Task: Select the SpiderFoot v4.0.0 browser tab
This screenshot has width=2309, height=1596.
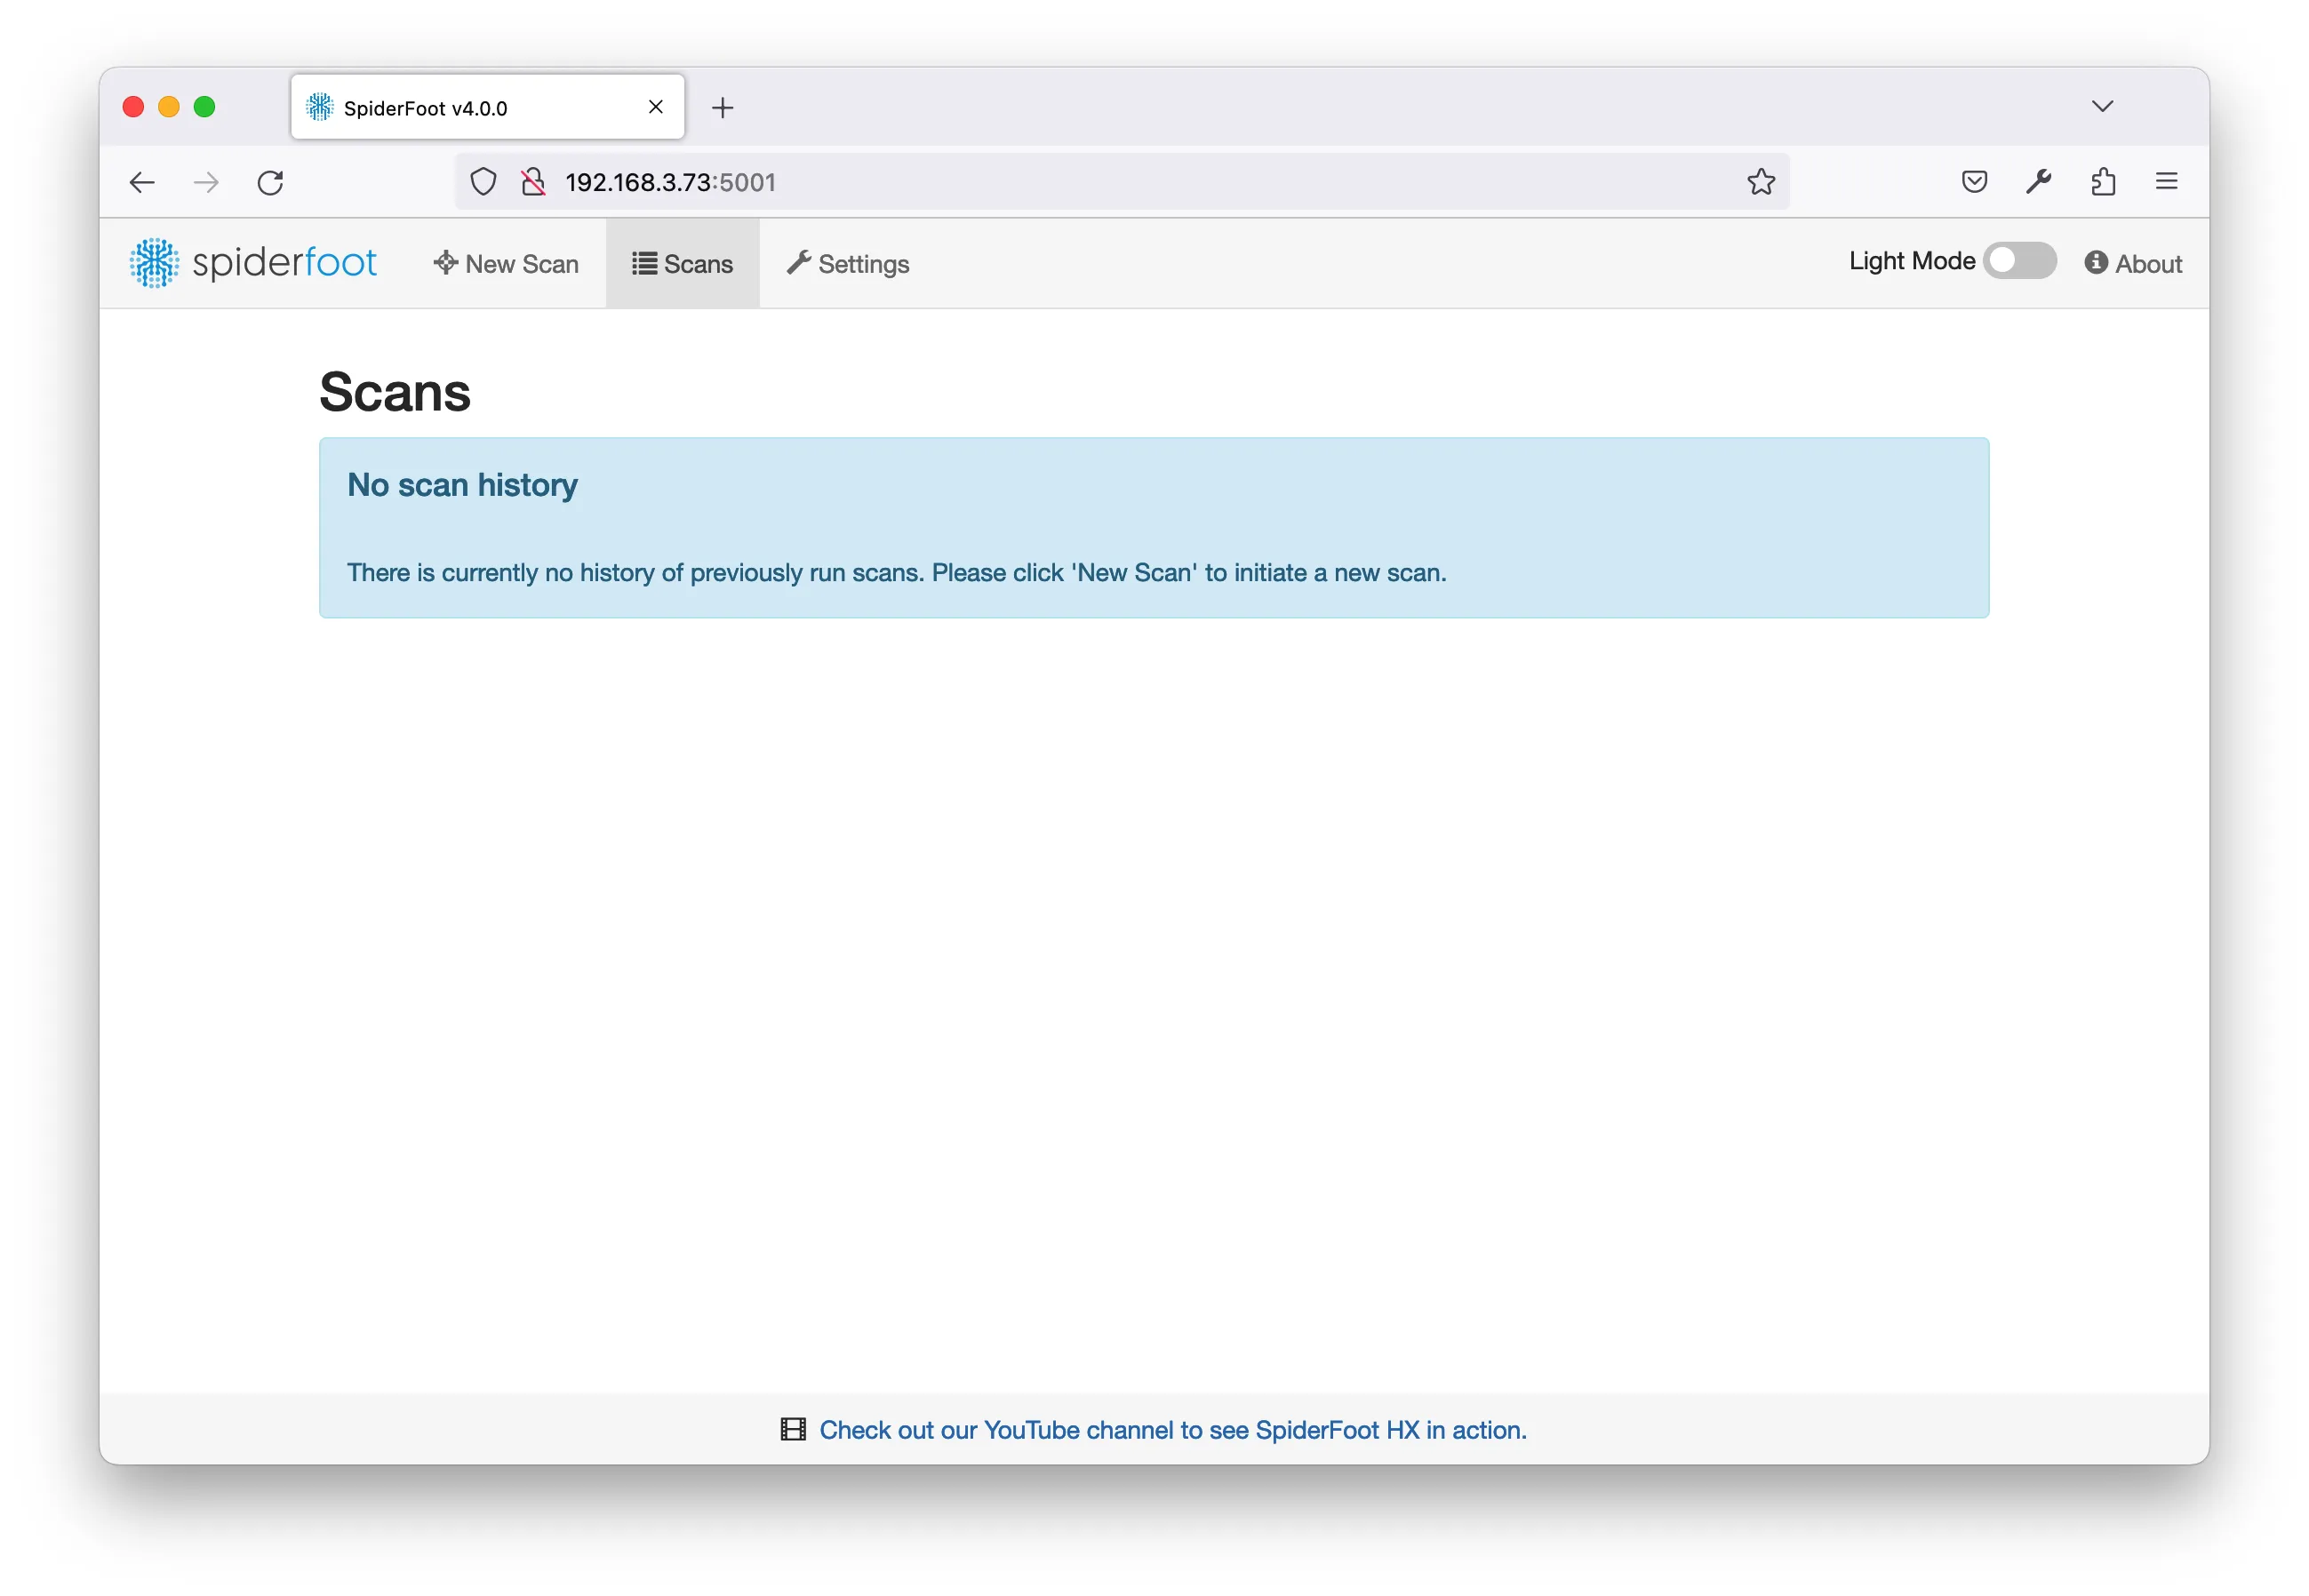Action: pyautogui.click(x=488, y=106)
